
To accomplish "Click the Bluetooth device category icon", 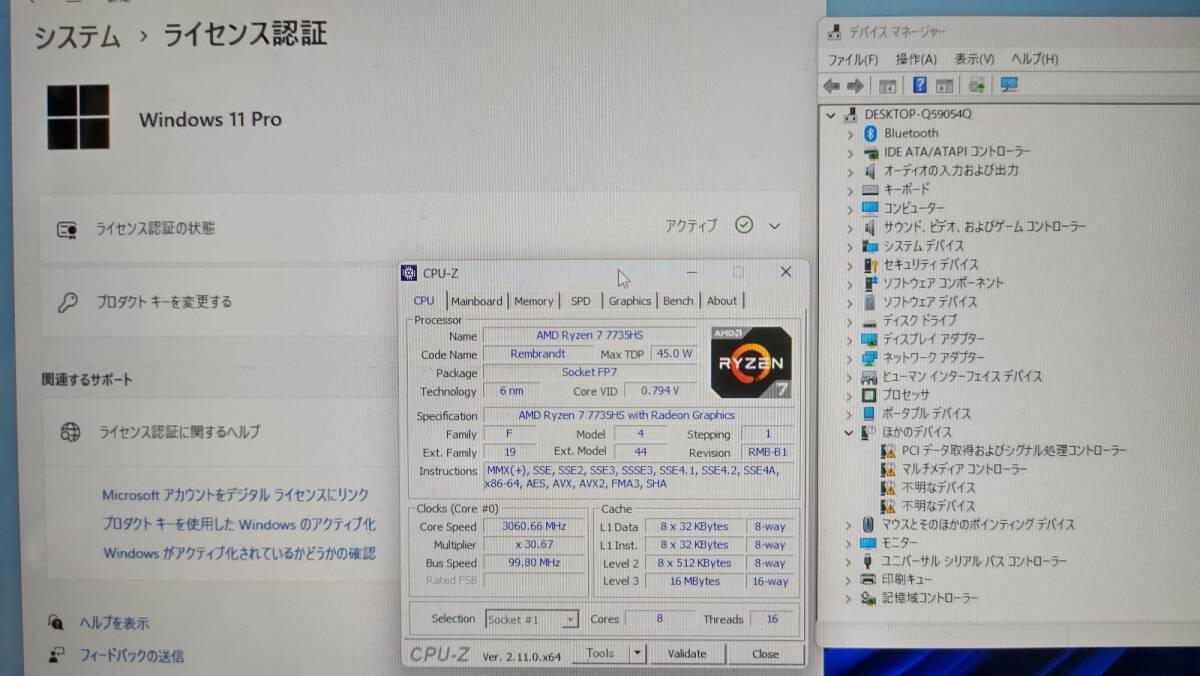I will tap(870, 133).
